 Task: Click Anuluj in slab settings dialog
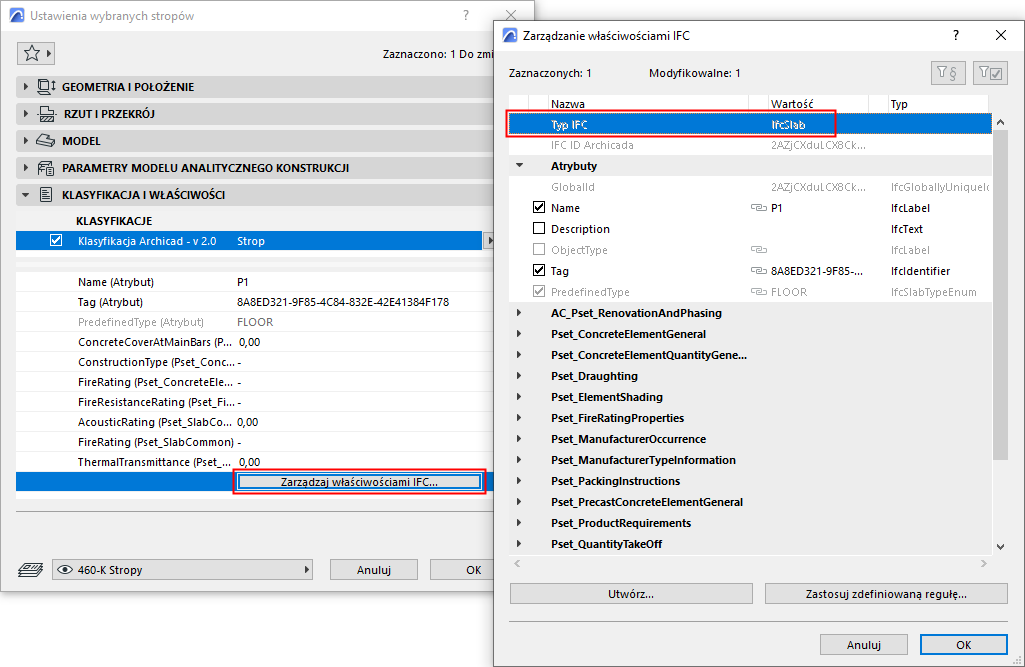pos(373,570)
